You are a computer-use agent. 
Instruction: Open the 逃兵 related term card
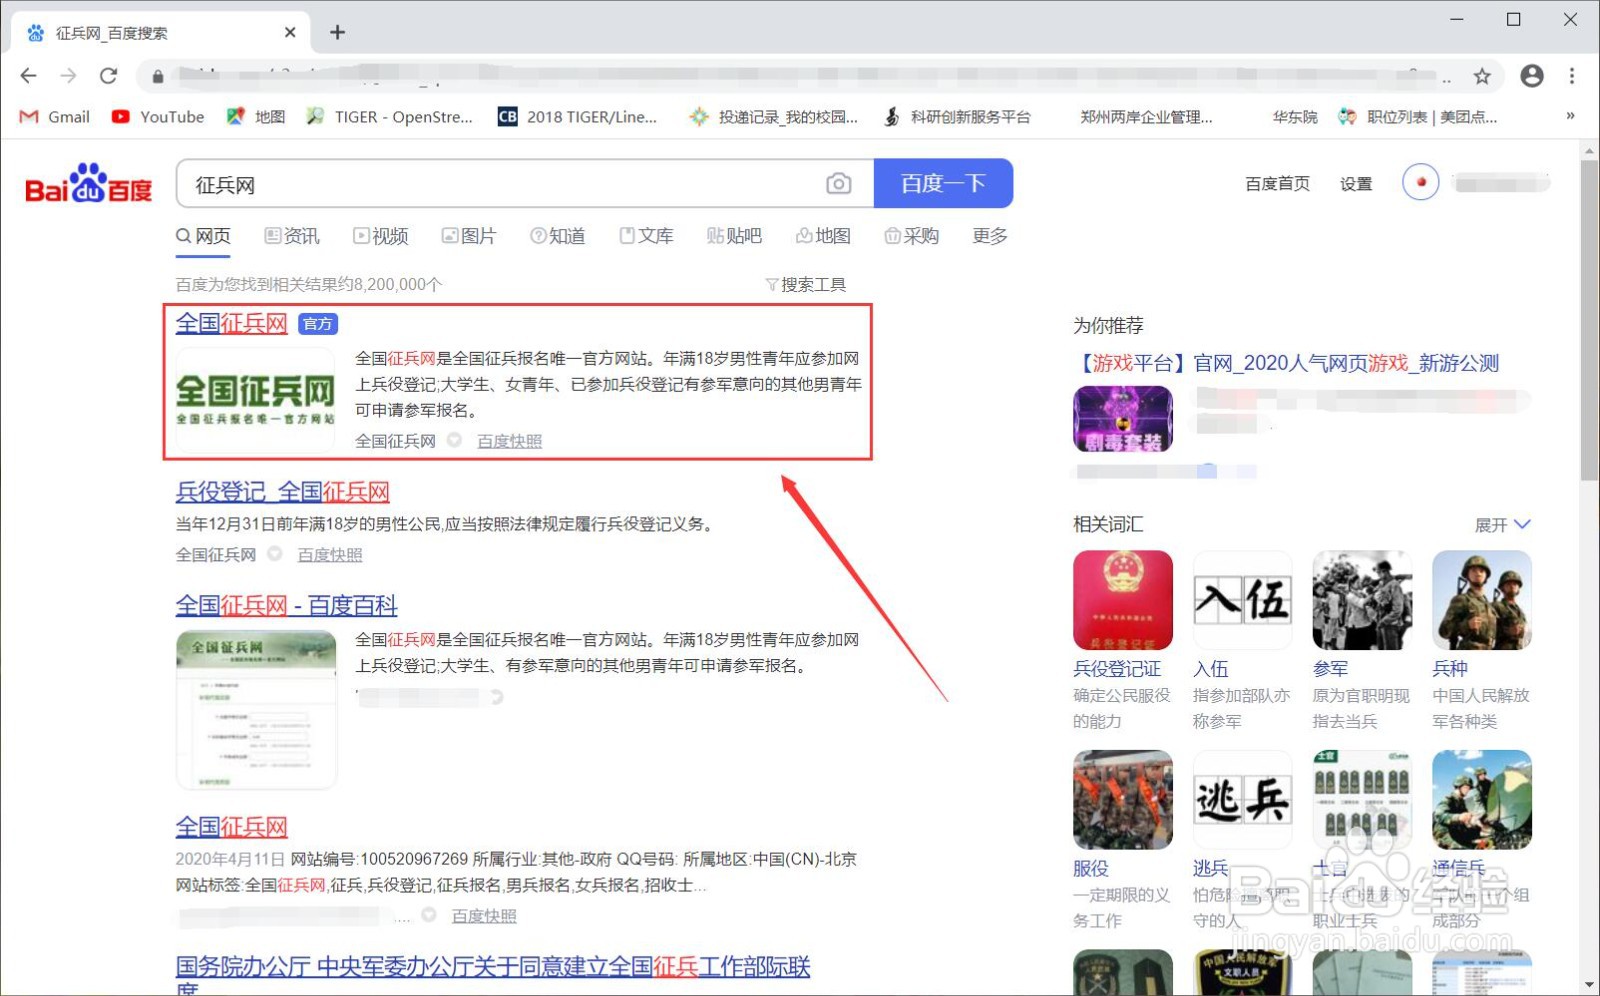pos(1242,840)
